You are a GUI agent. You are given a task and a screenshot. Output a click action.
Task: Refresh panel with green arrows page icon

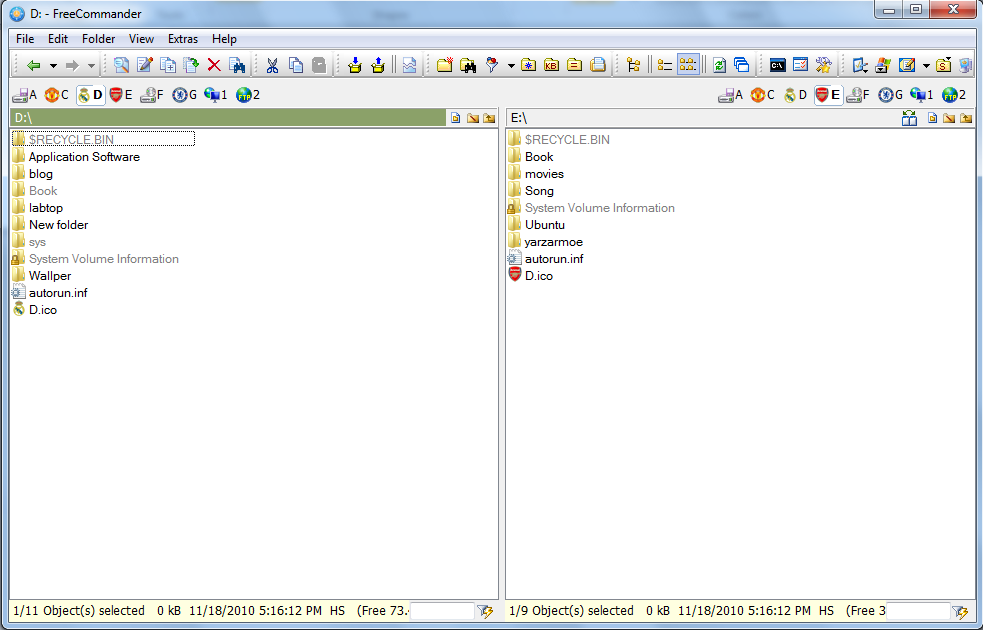pyautogui.click(x=719, y=65)
